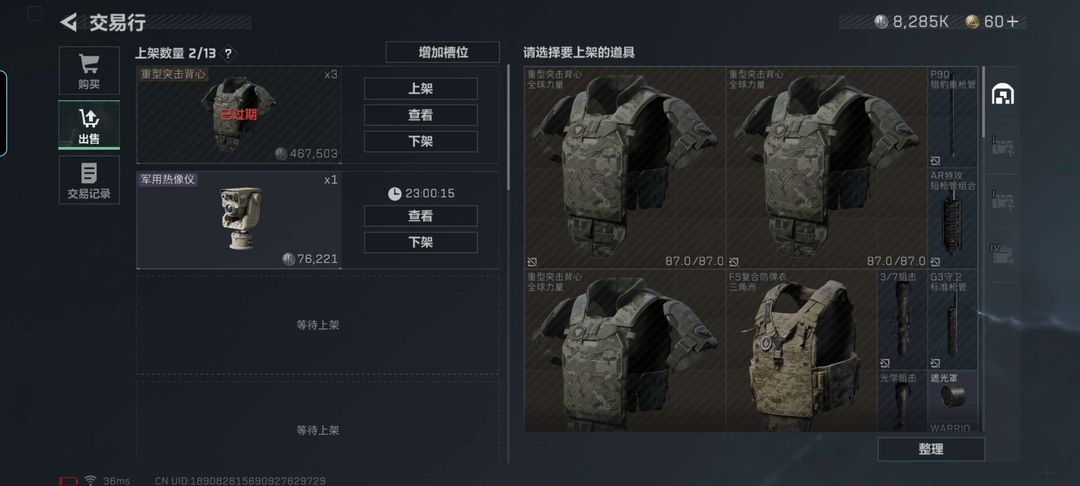Image resolution: width=1080 pixels, height=486 pixels.
Task: Select the P90 猎豹重枪管 item
Action: pos(953,117)
